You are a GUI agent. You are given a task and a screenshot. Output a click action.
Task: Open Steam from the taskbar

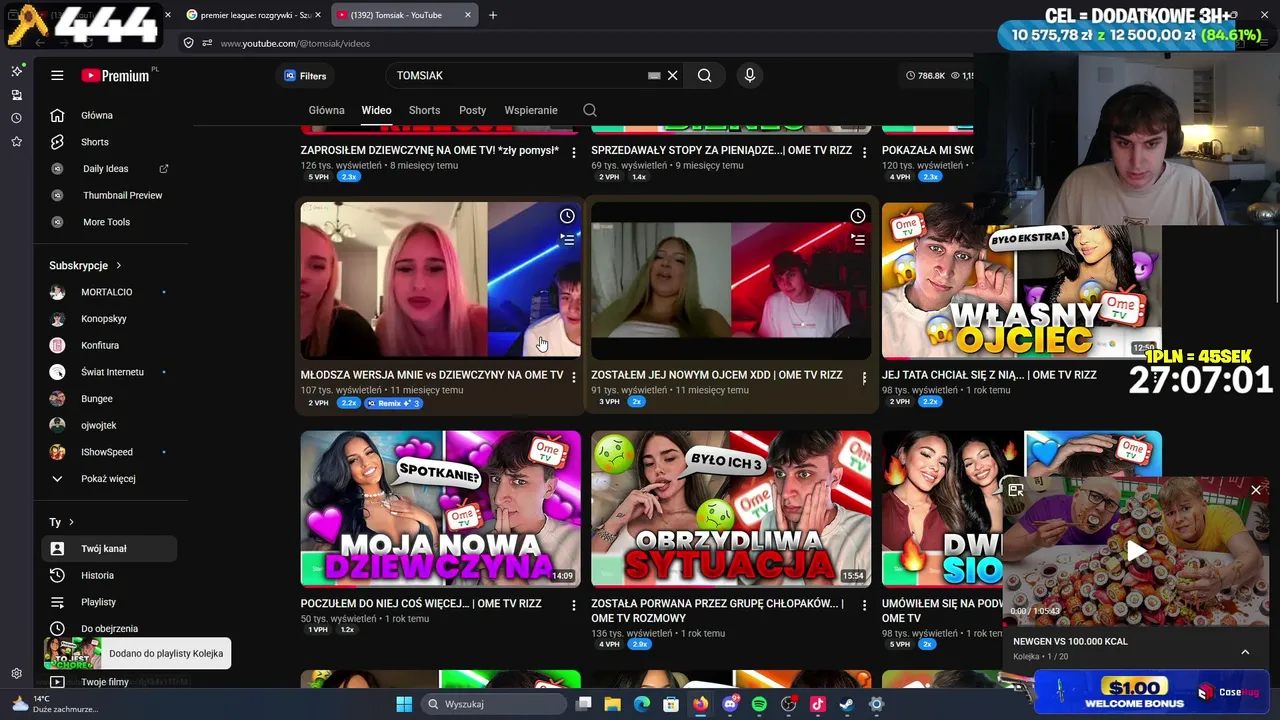(846, 704)
